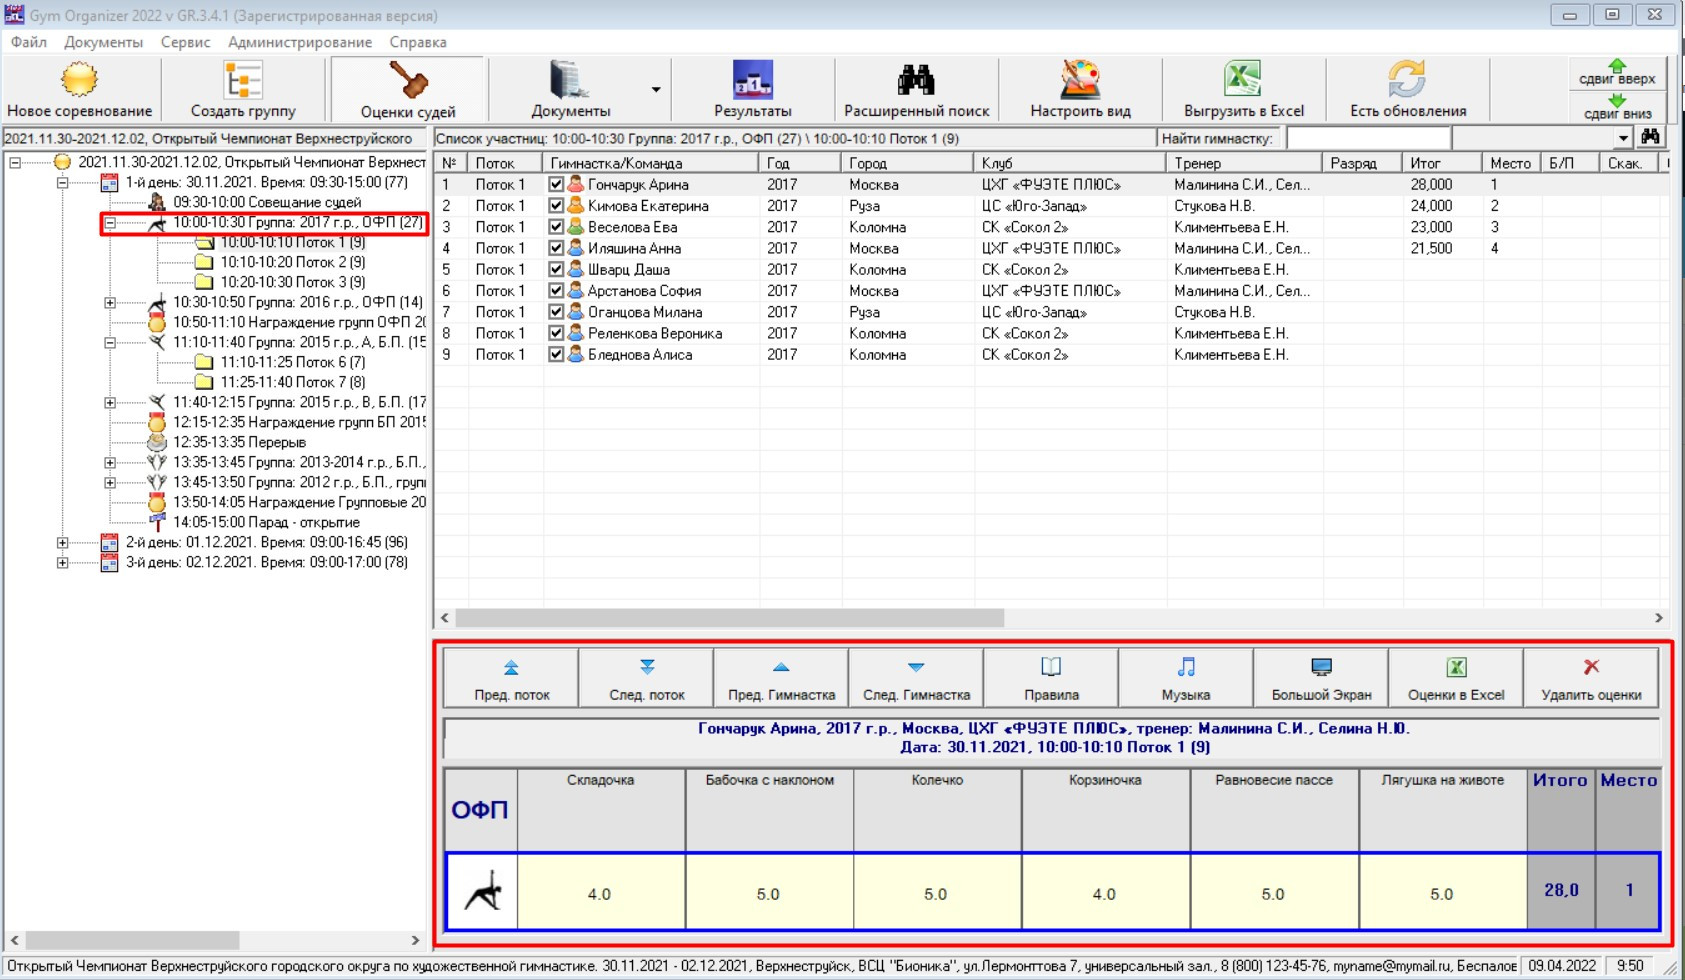
Task: Click the Новое соревнование toolbar icon
Action: pos(79,80)
